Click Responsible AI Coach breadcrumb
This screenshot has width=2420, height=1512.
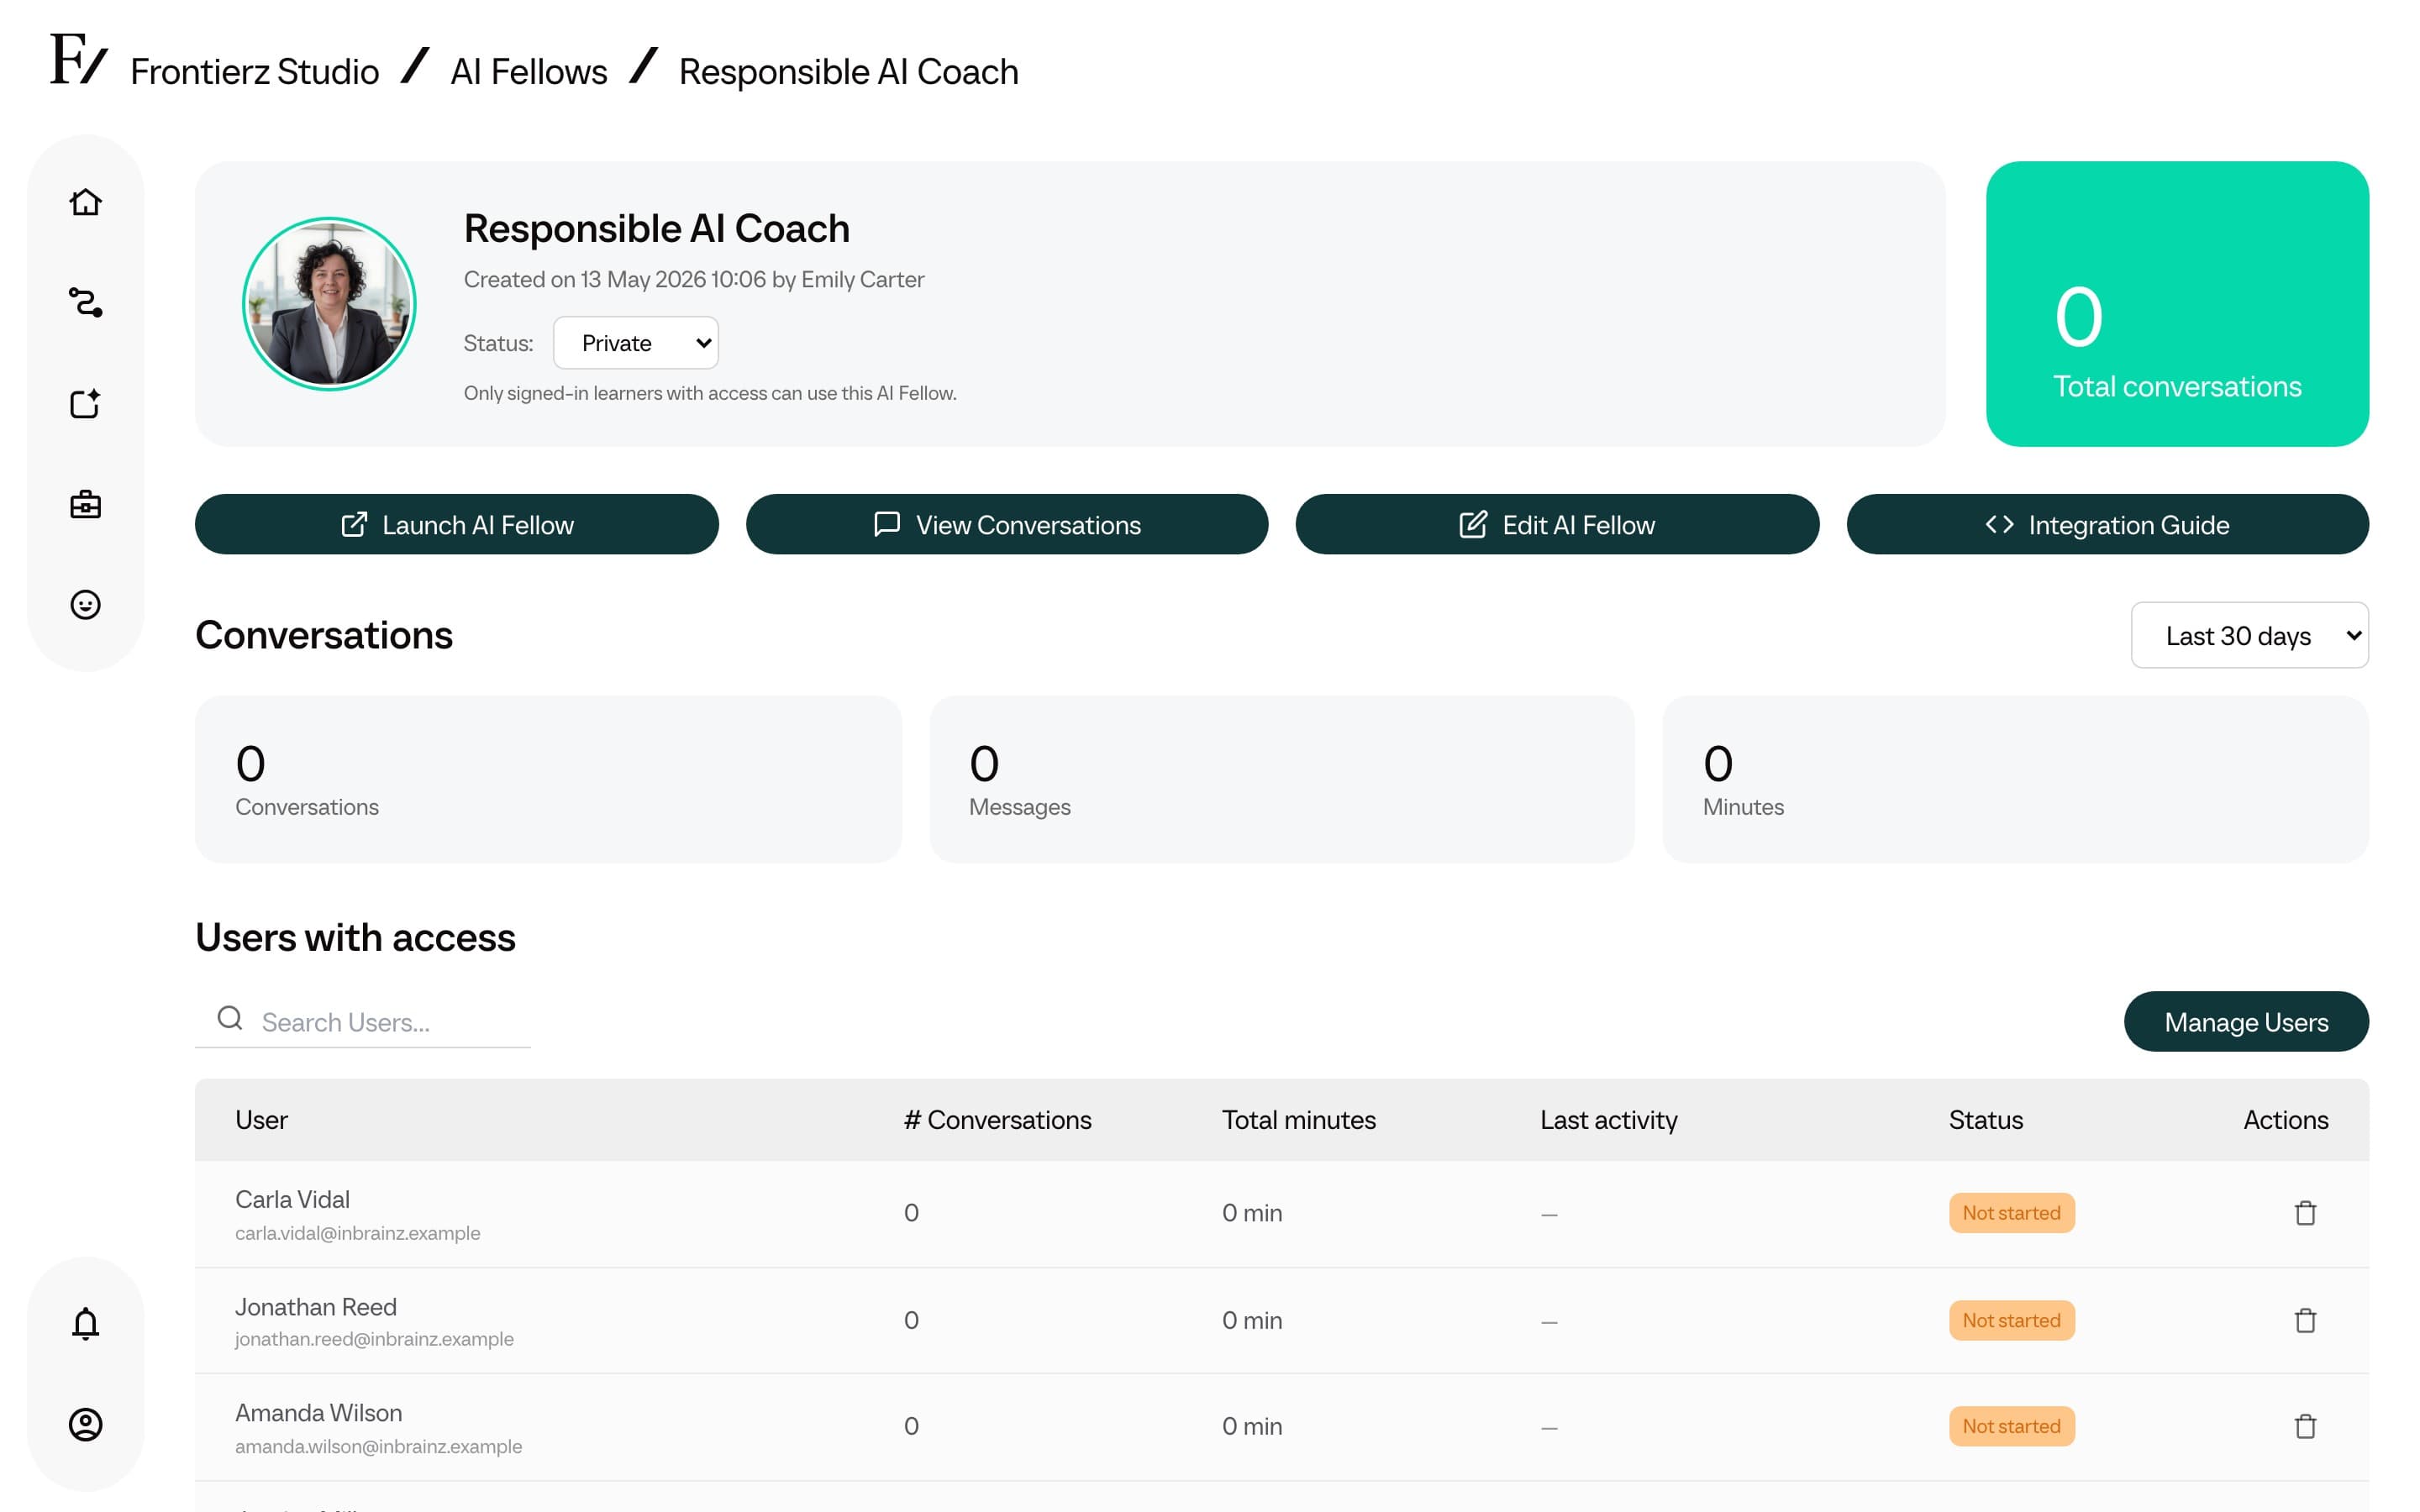(x=848, y=72)
